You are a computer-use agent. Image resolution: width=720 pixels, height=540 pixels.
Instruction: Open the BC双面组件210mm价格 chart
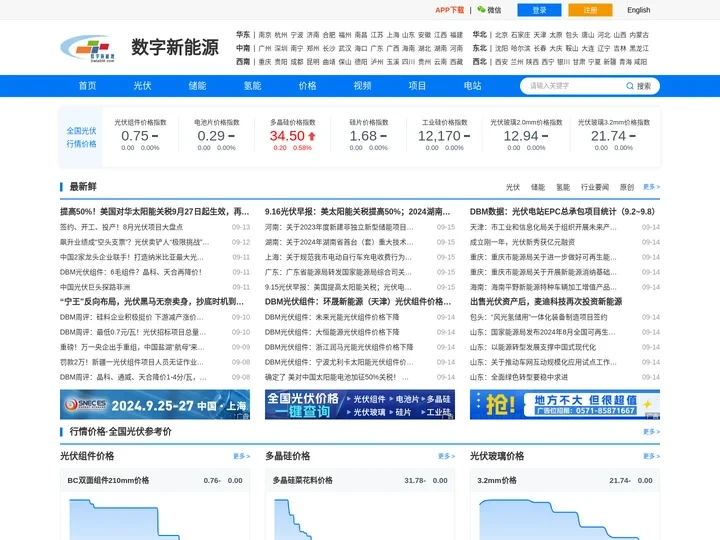(155, 504)
